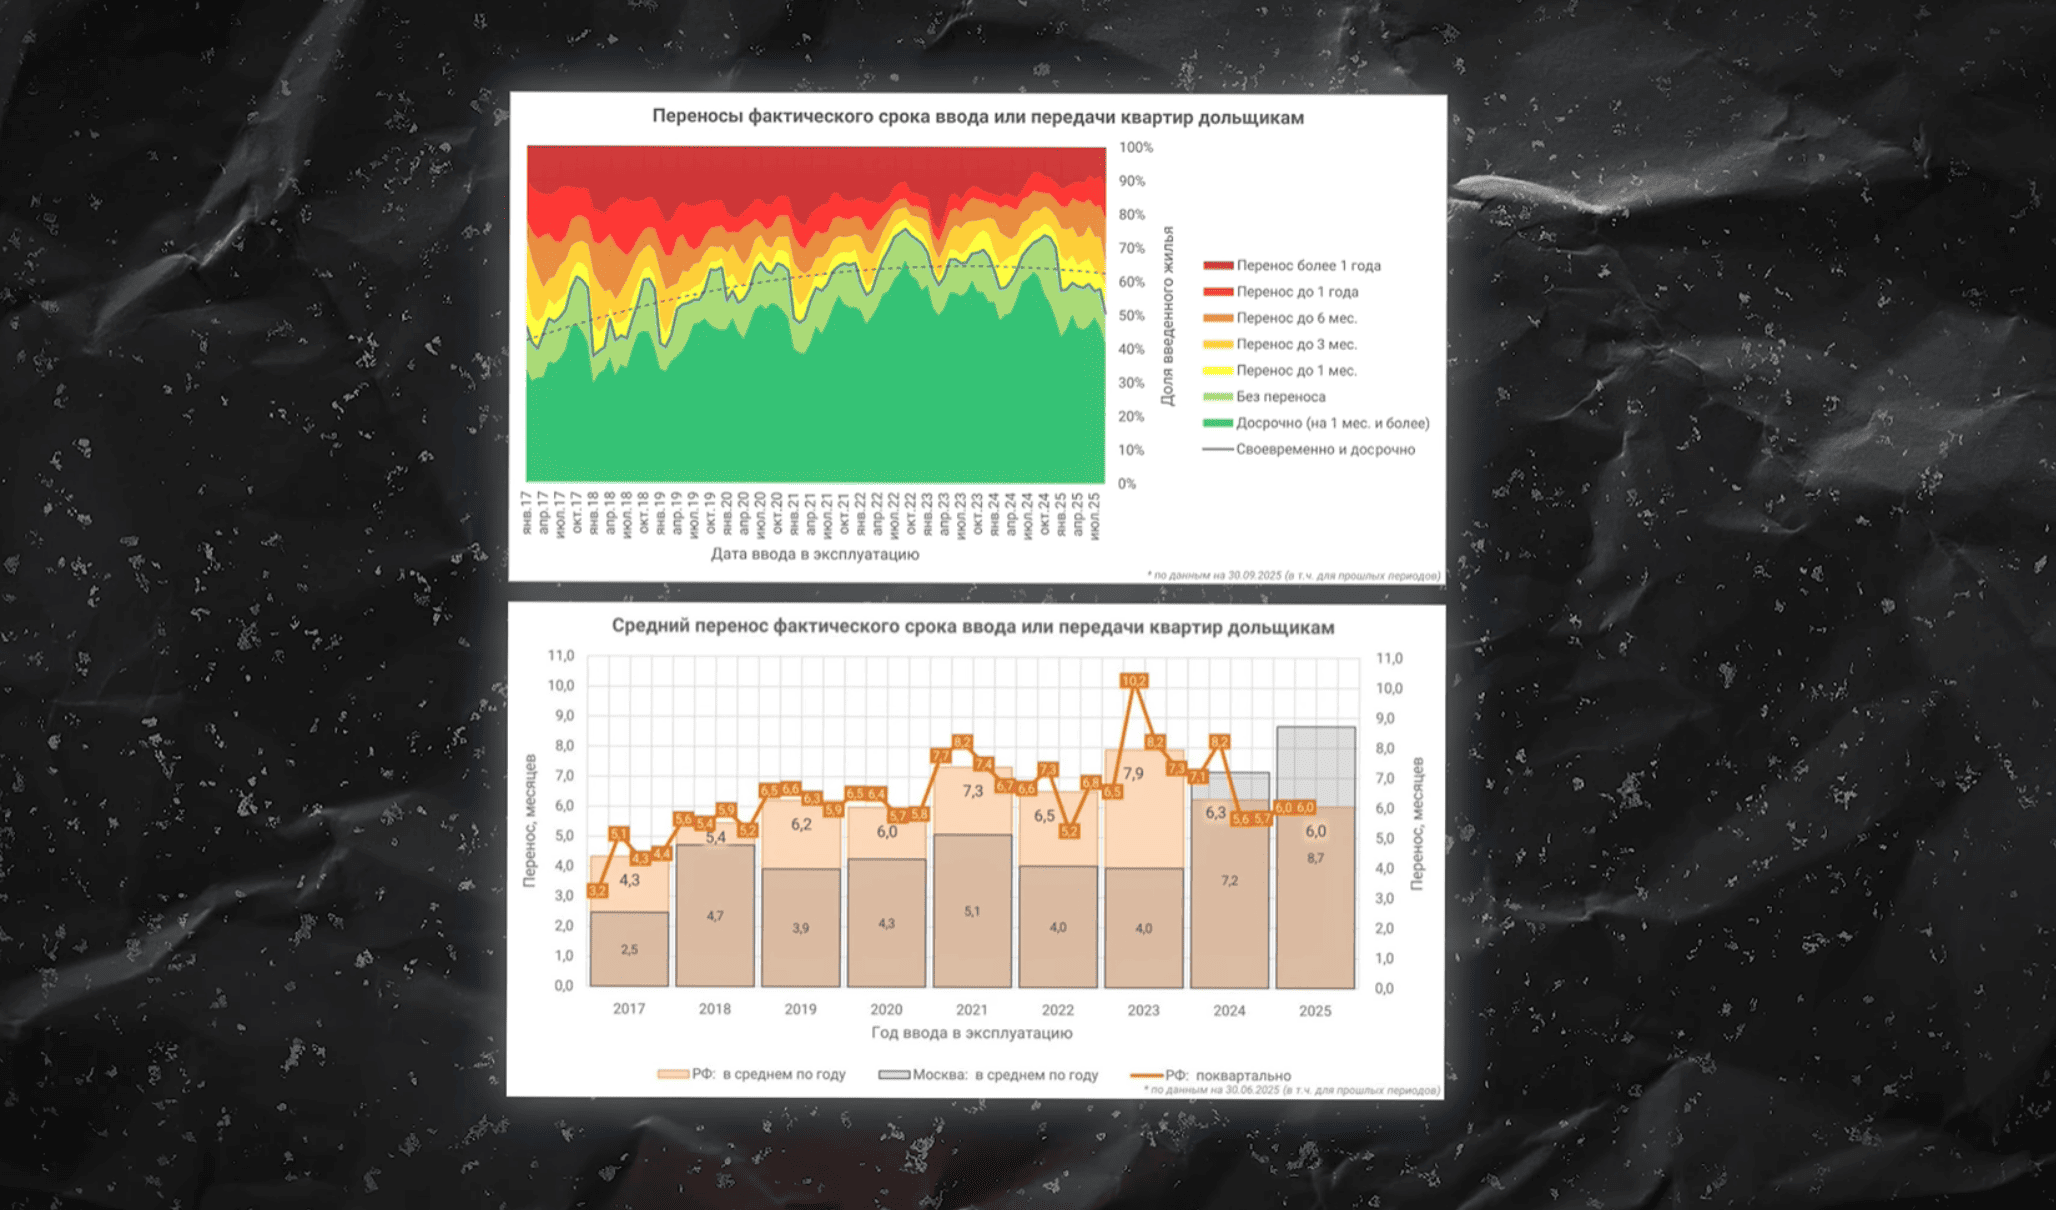Viewport: 2056px width, 1210px height.
Task: Click the 'Москва: в среднем по году' legend item
Action: click(x=988, y=1075)
